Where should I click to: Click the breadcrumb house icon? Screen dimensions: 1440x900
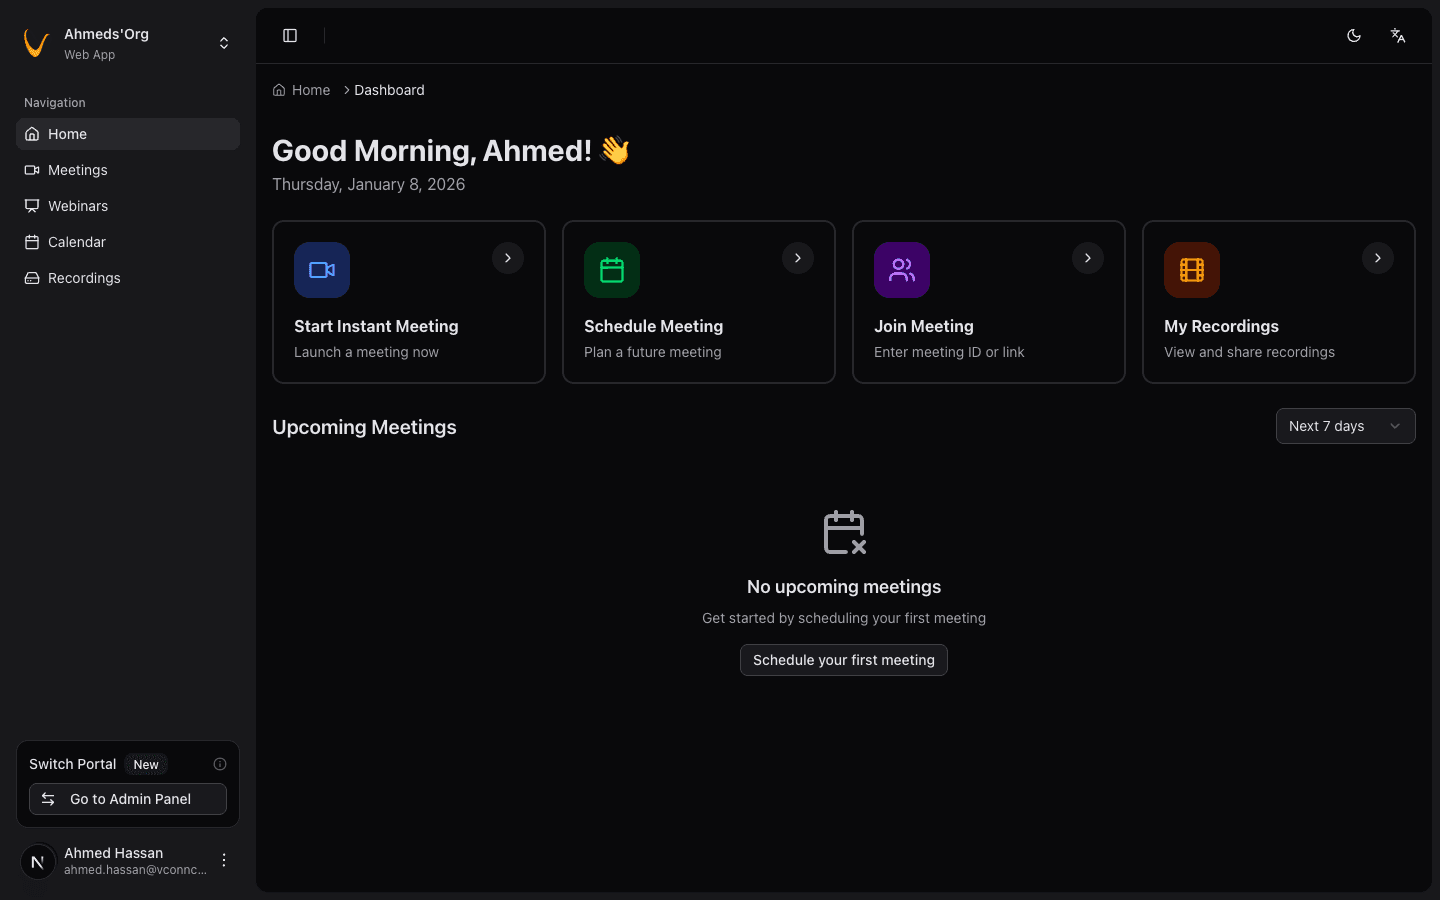[279, 90]
